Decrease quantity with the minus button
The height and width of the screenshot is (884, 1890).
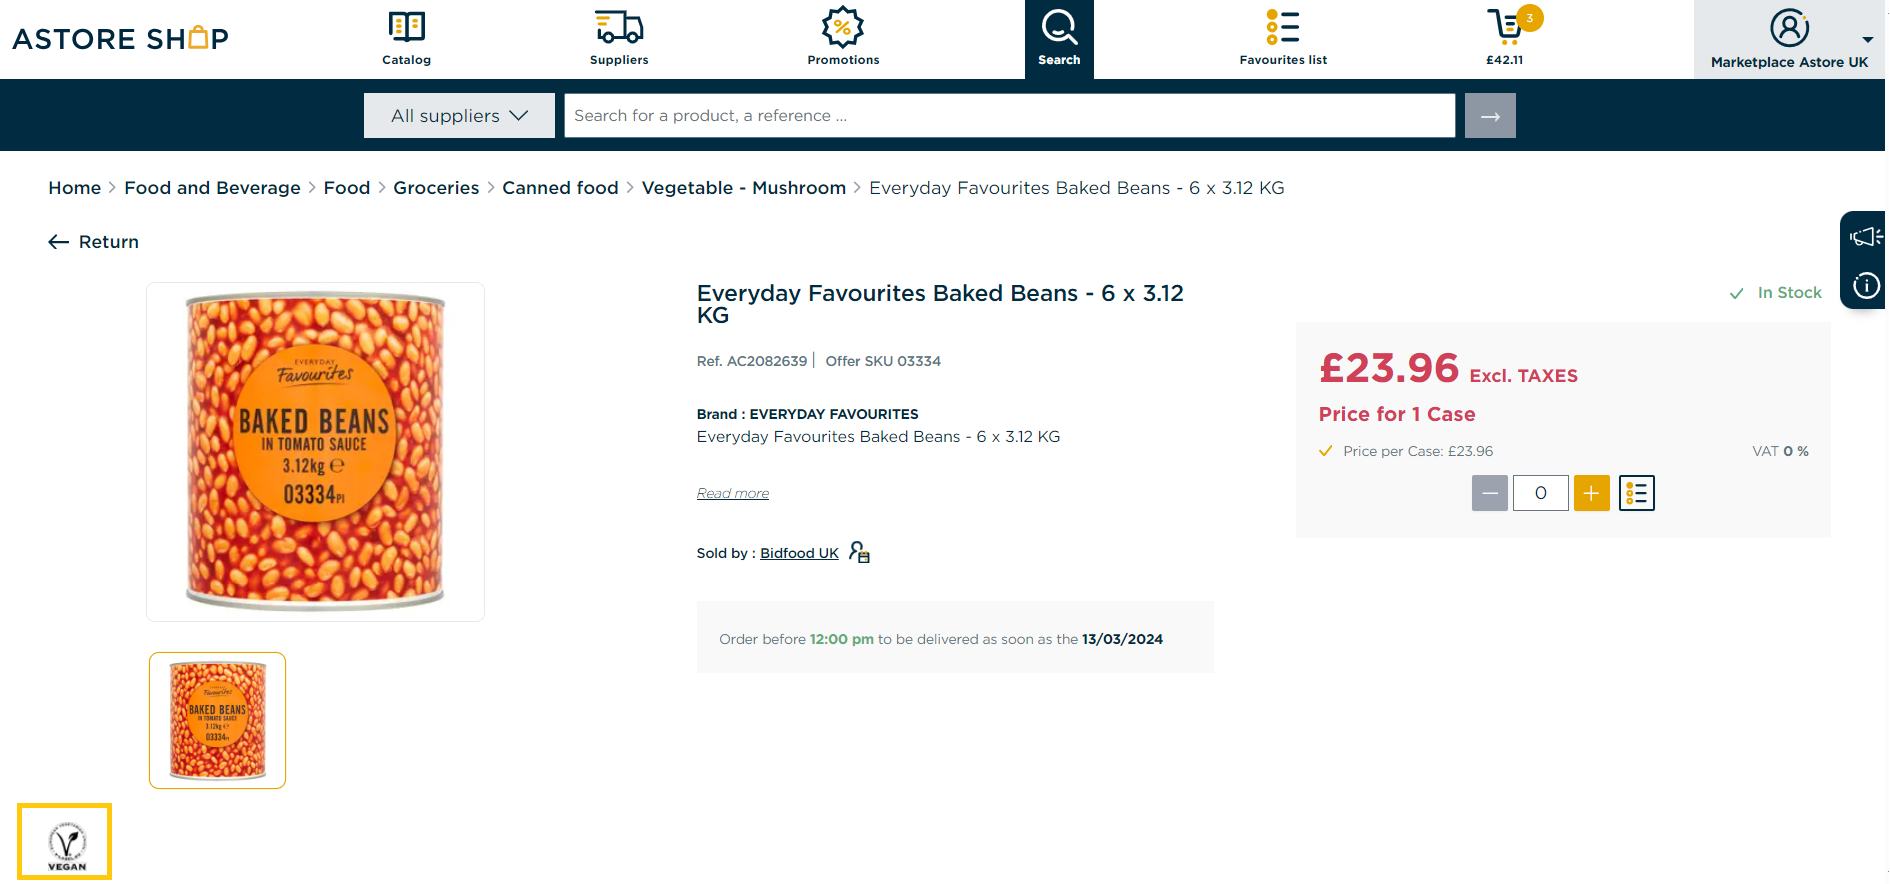click(x=1489, y=493)
